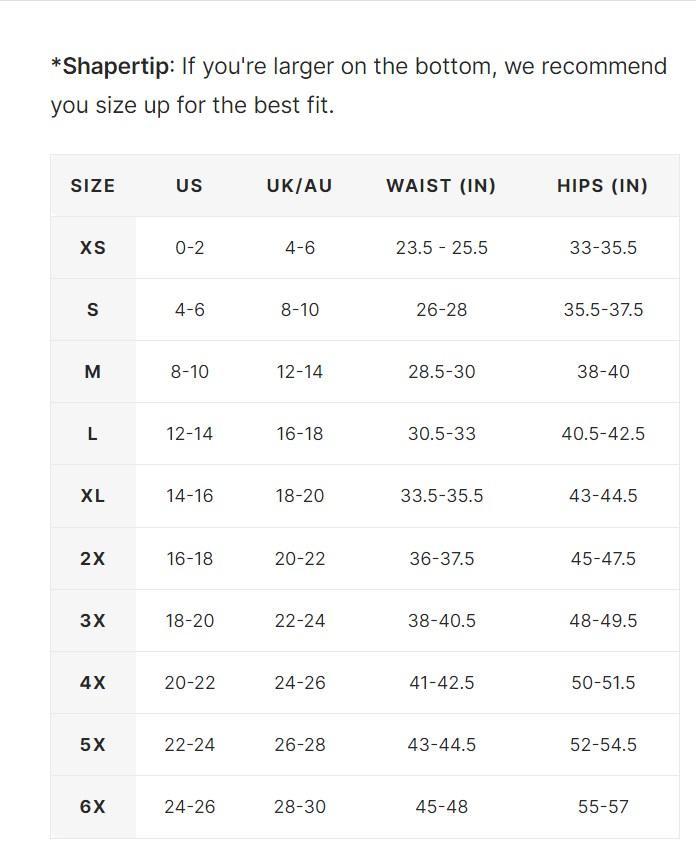The width and height of the screenshot is (696, 844).
Task: Click waist value 30.5-33 in L row
Action: [441, 434]
